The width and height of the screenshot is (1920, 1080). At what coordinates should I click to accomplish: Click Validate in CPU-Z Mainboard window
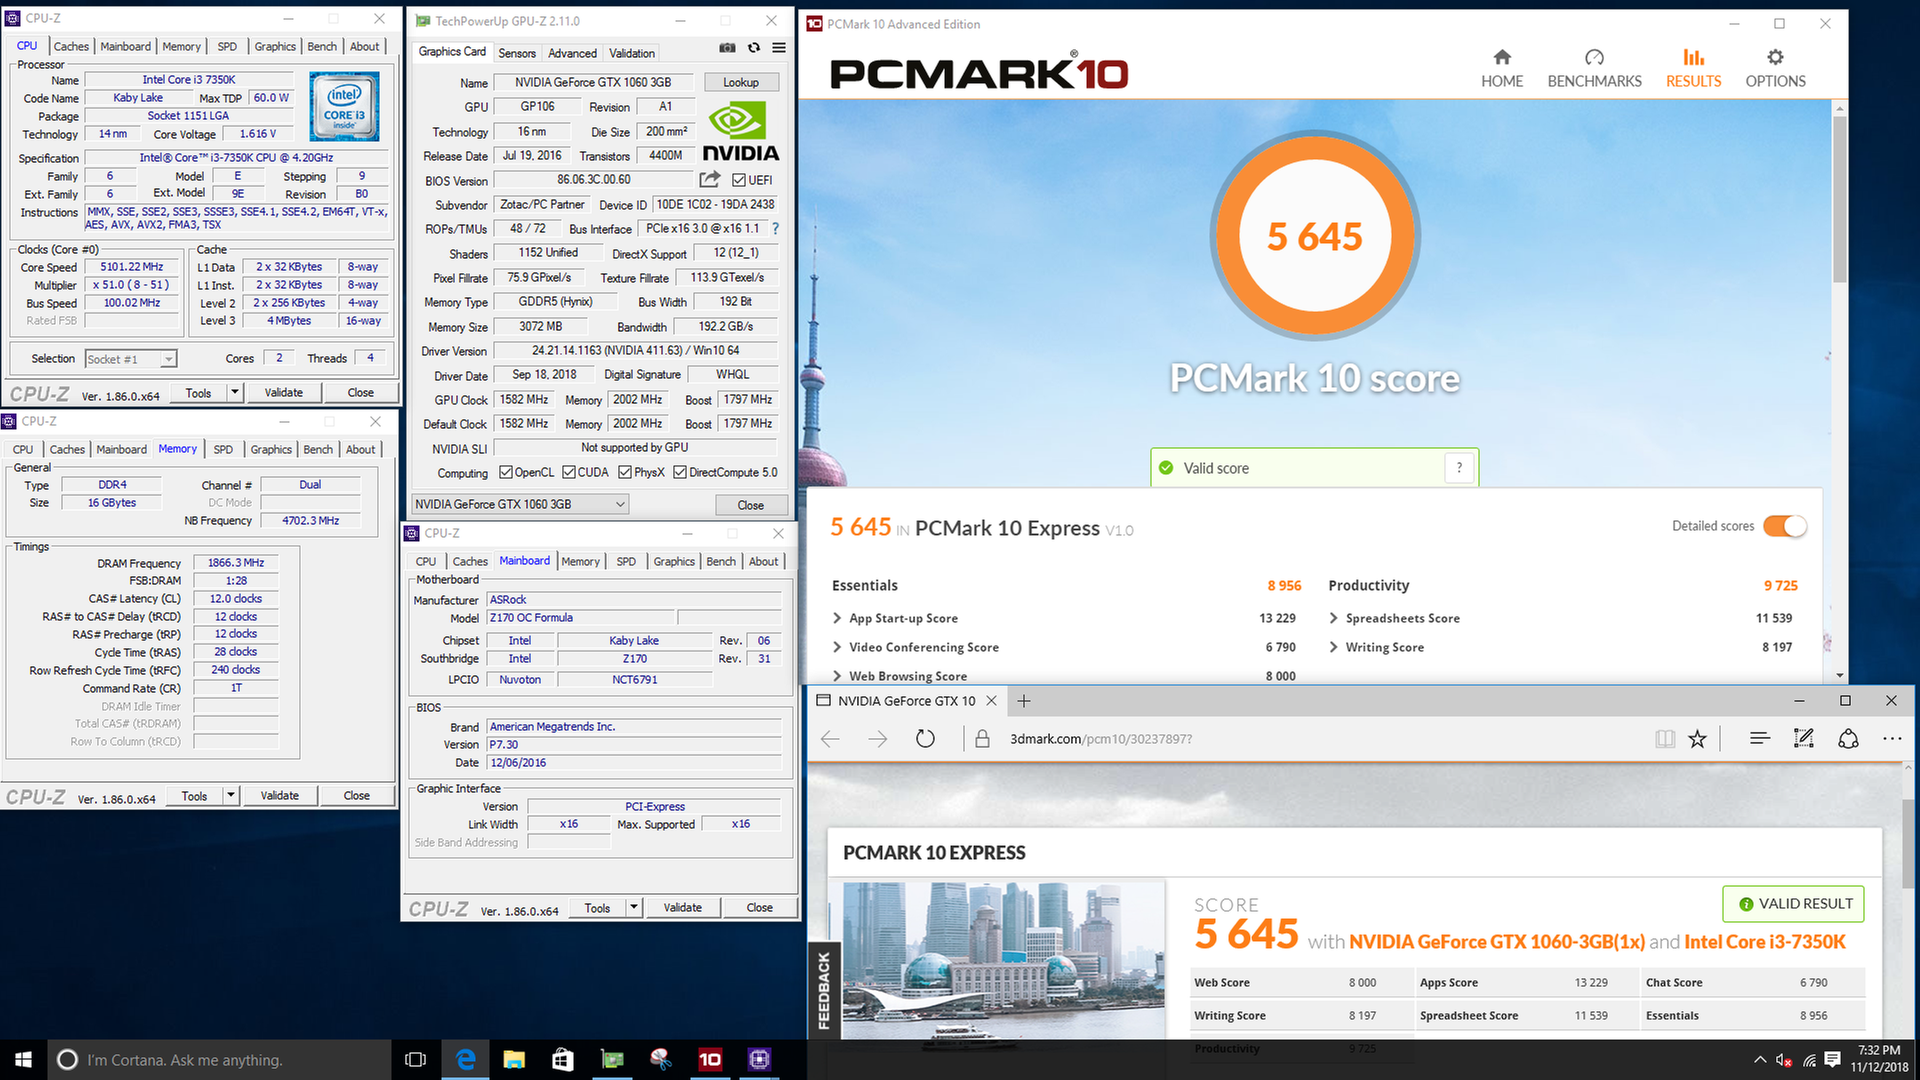(683, 908)
